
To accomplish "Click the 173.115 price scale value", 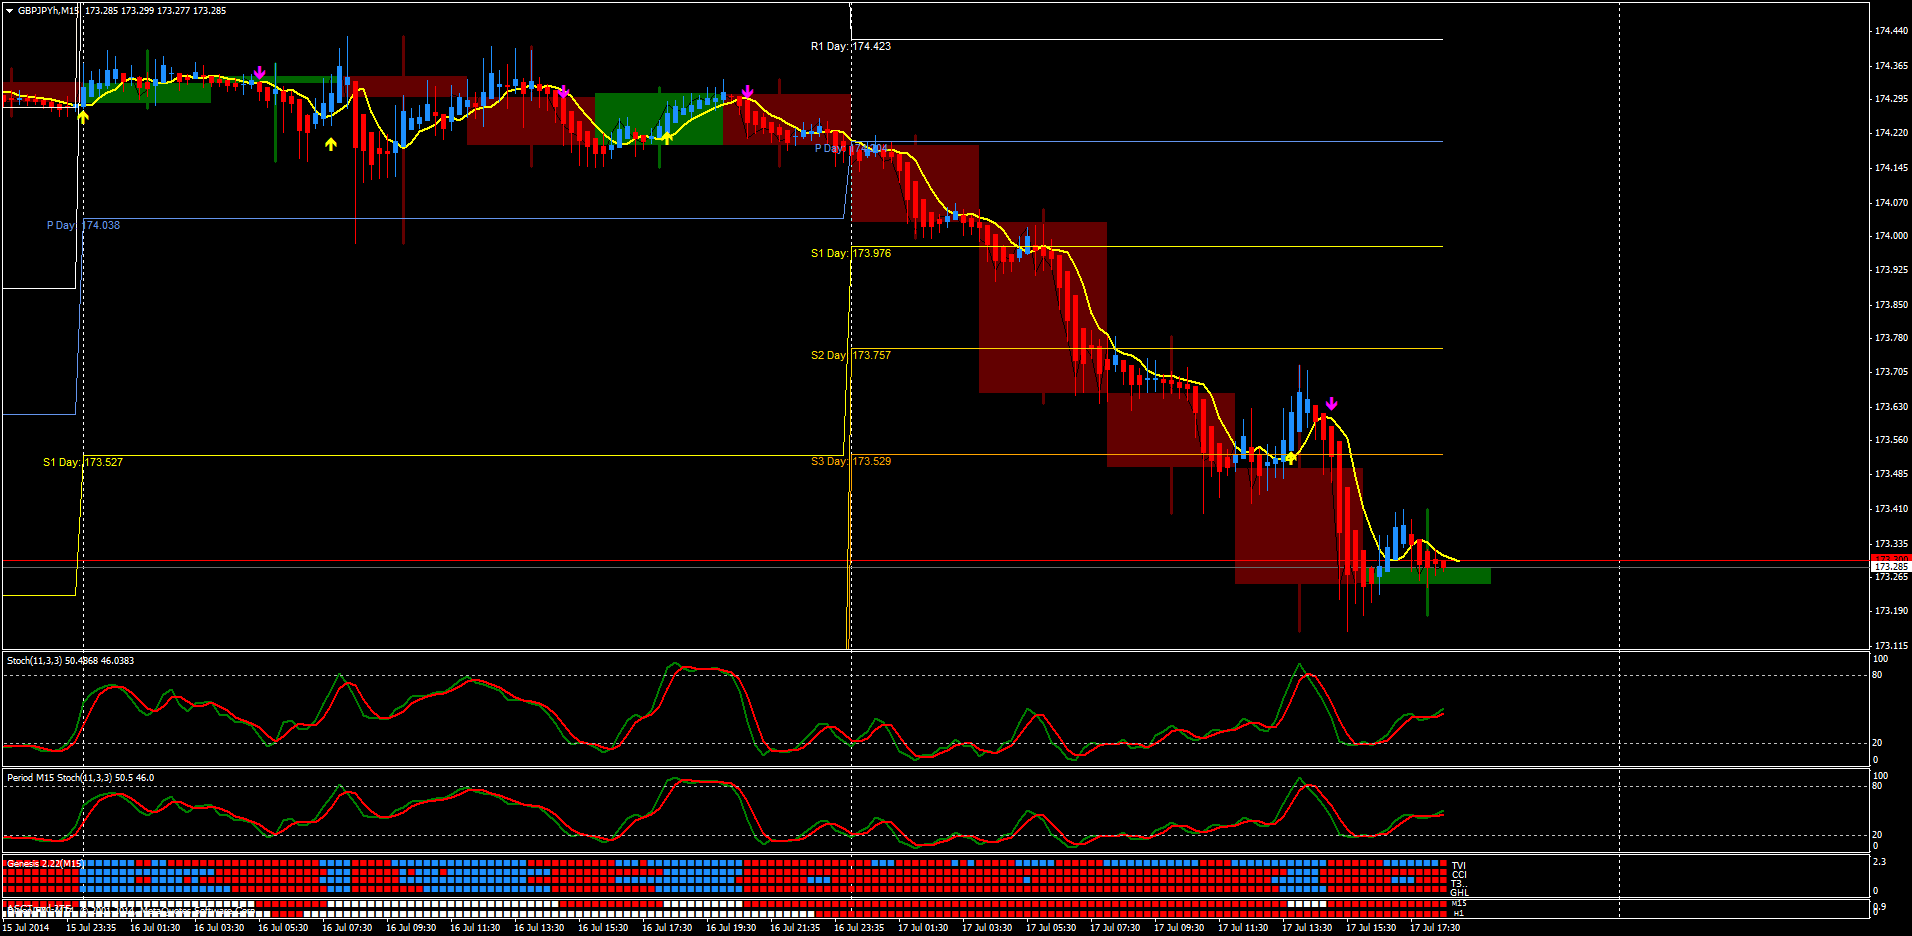I will click(x=1891, y=646).
